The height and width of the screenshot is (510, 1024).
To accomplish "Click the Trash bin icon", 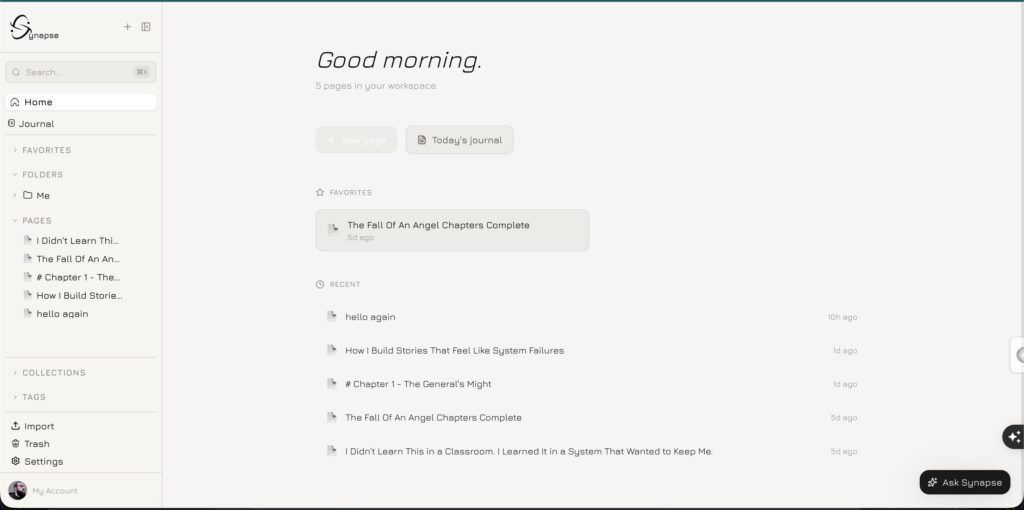I will tap(16, 444).
